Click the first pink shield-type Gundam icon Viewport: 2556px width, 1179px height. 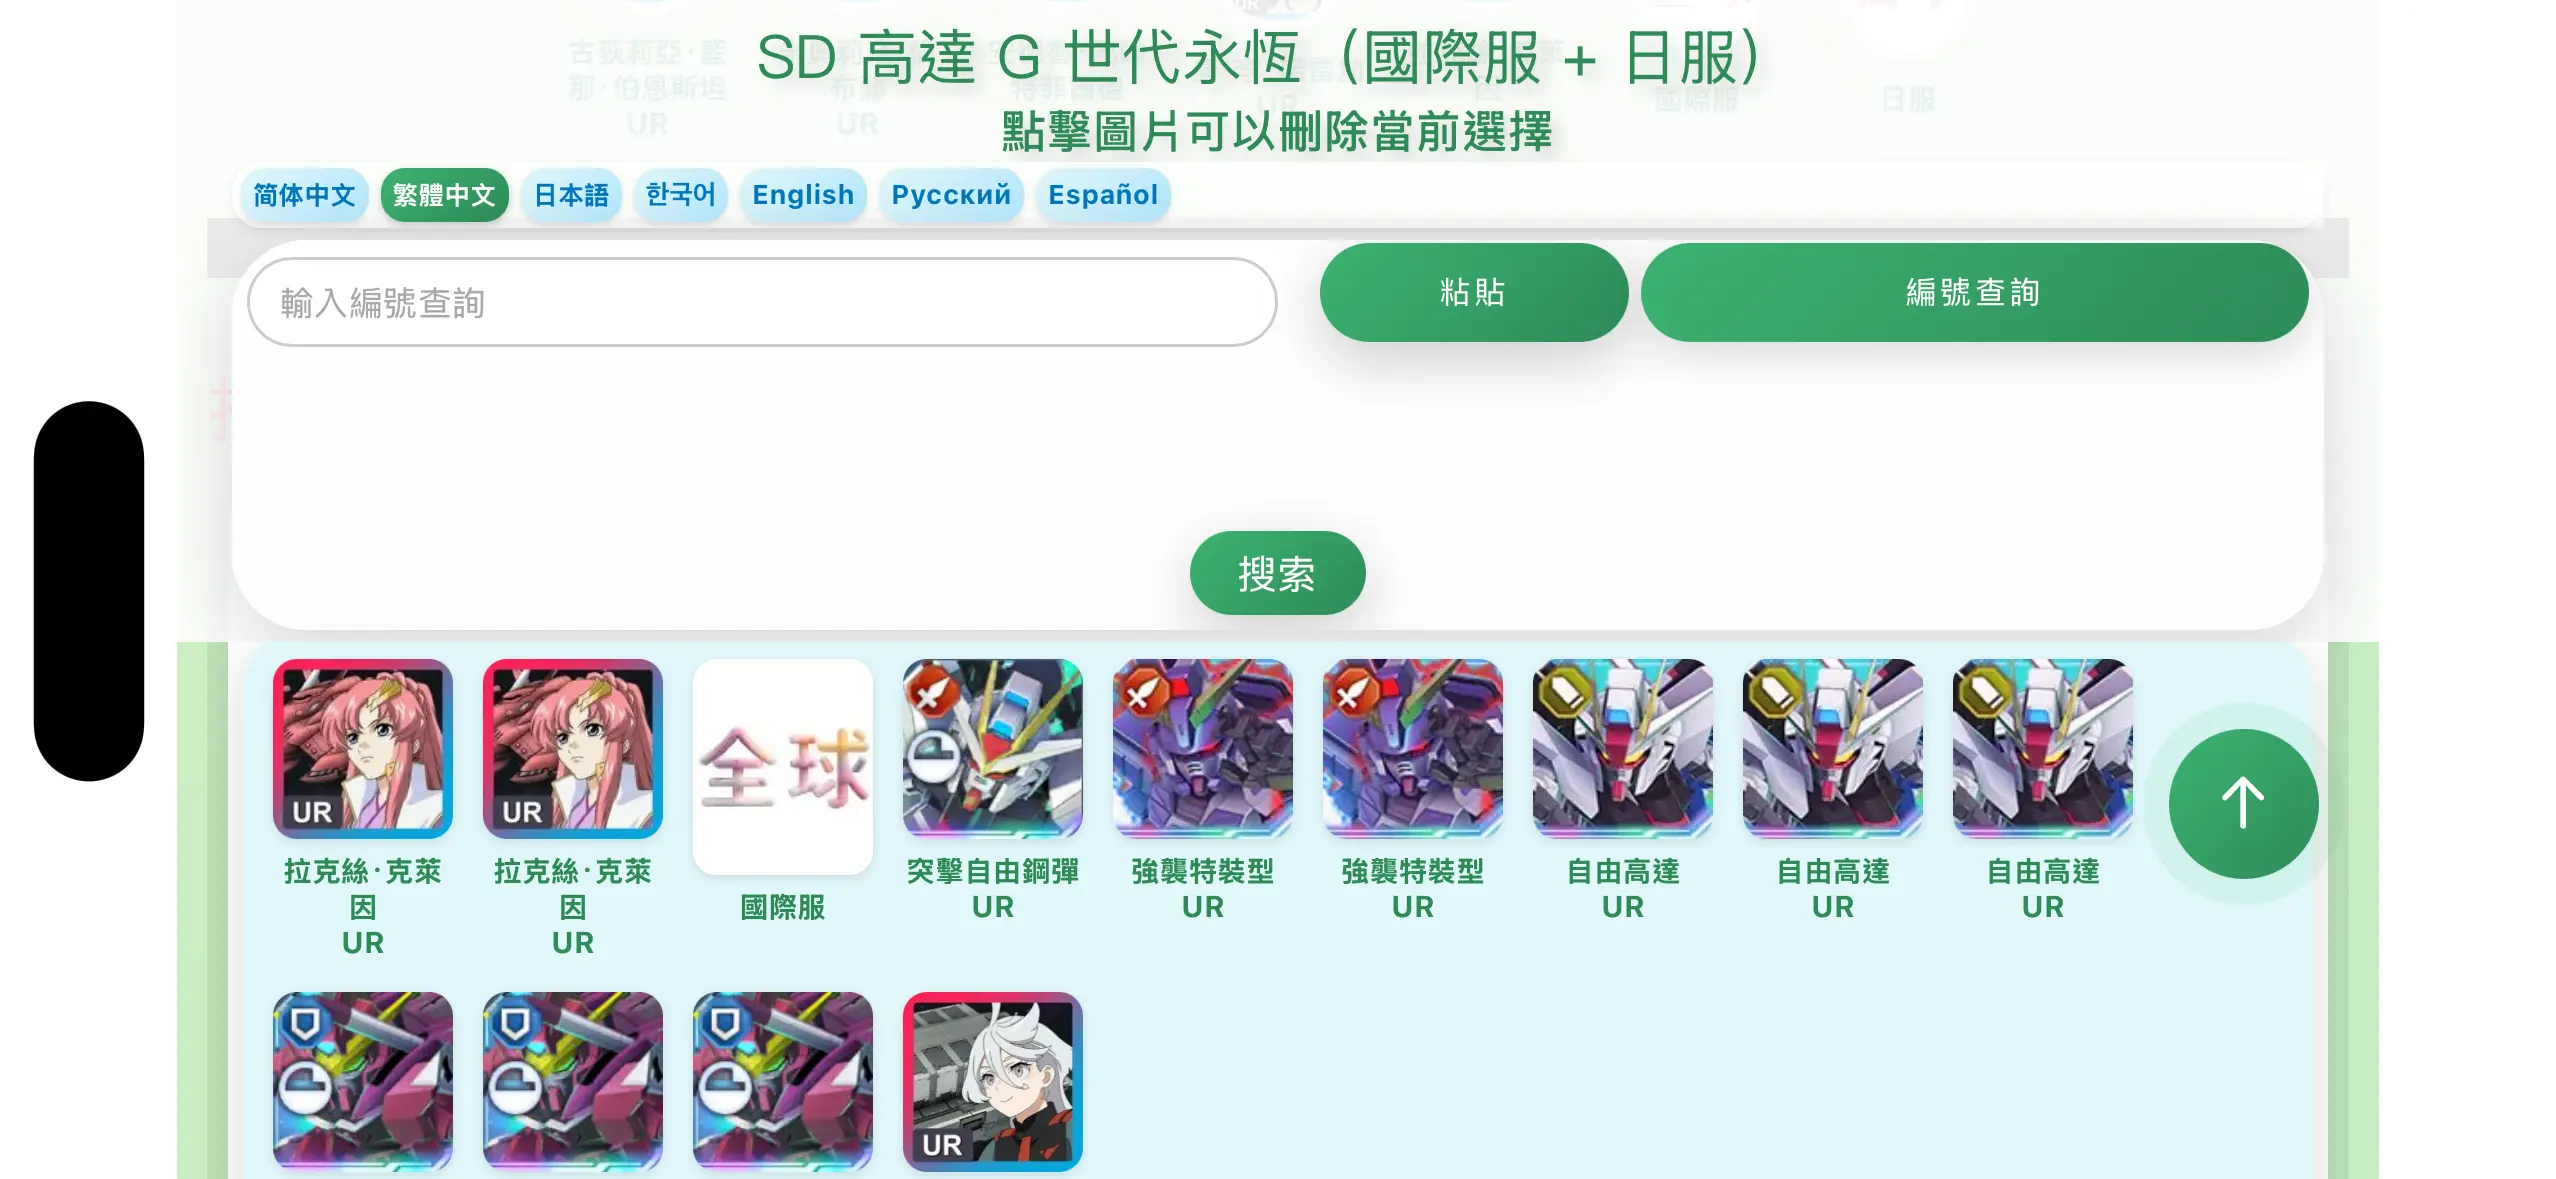coord(362,1081)
